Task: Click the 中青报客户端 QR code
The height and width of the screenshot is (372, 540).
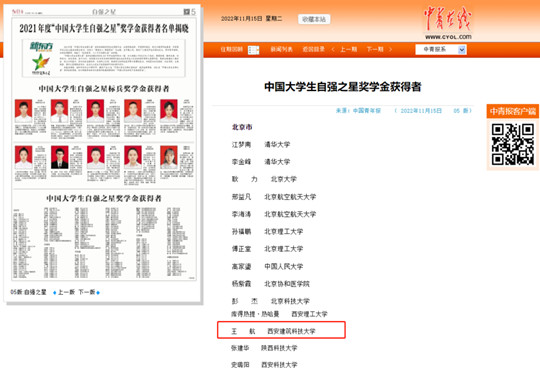Action: click(512, 144)
